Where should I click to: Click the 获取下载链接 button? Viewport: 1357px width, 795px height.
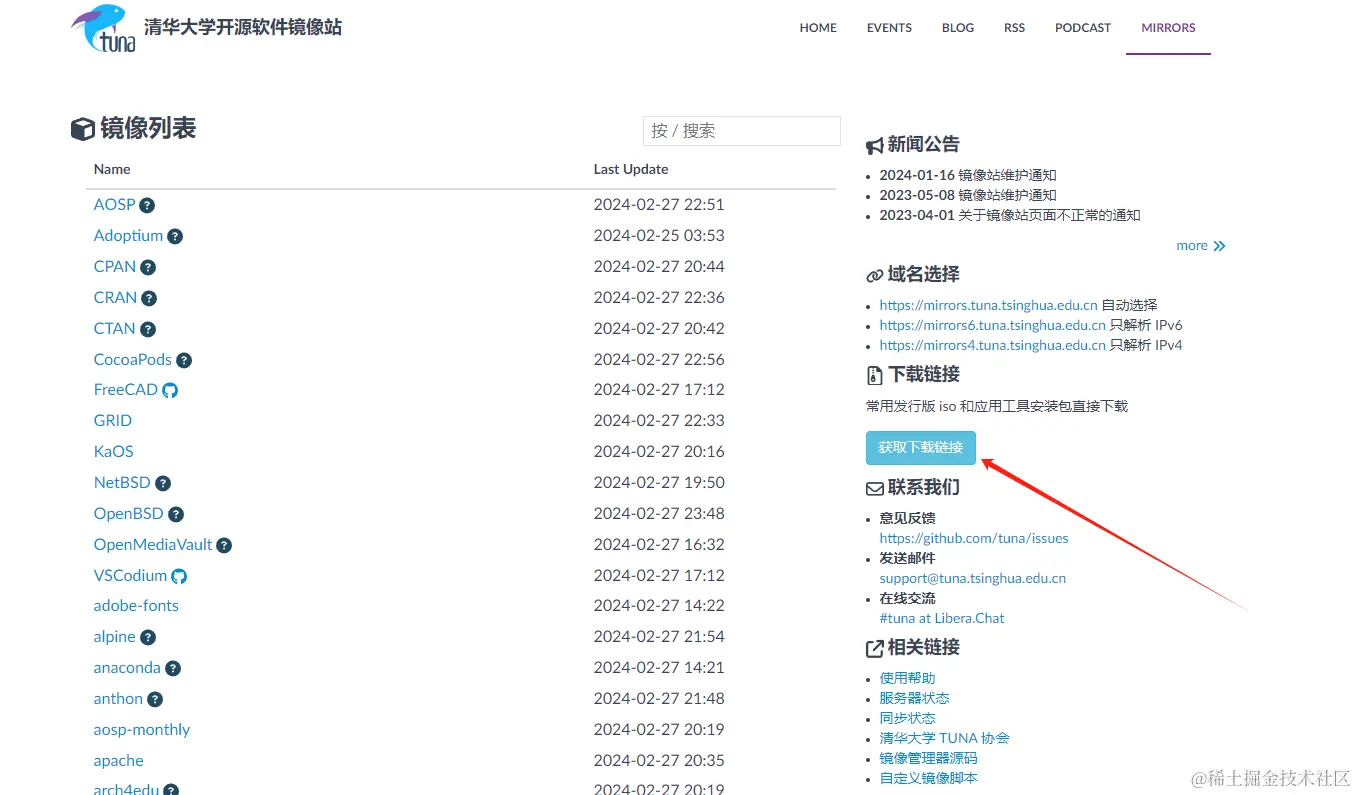click(x=920, y=447)
